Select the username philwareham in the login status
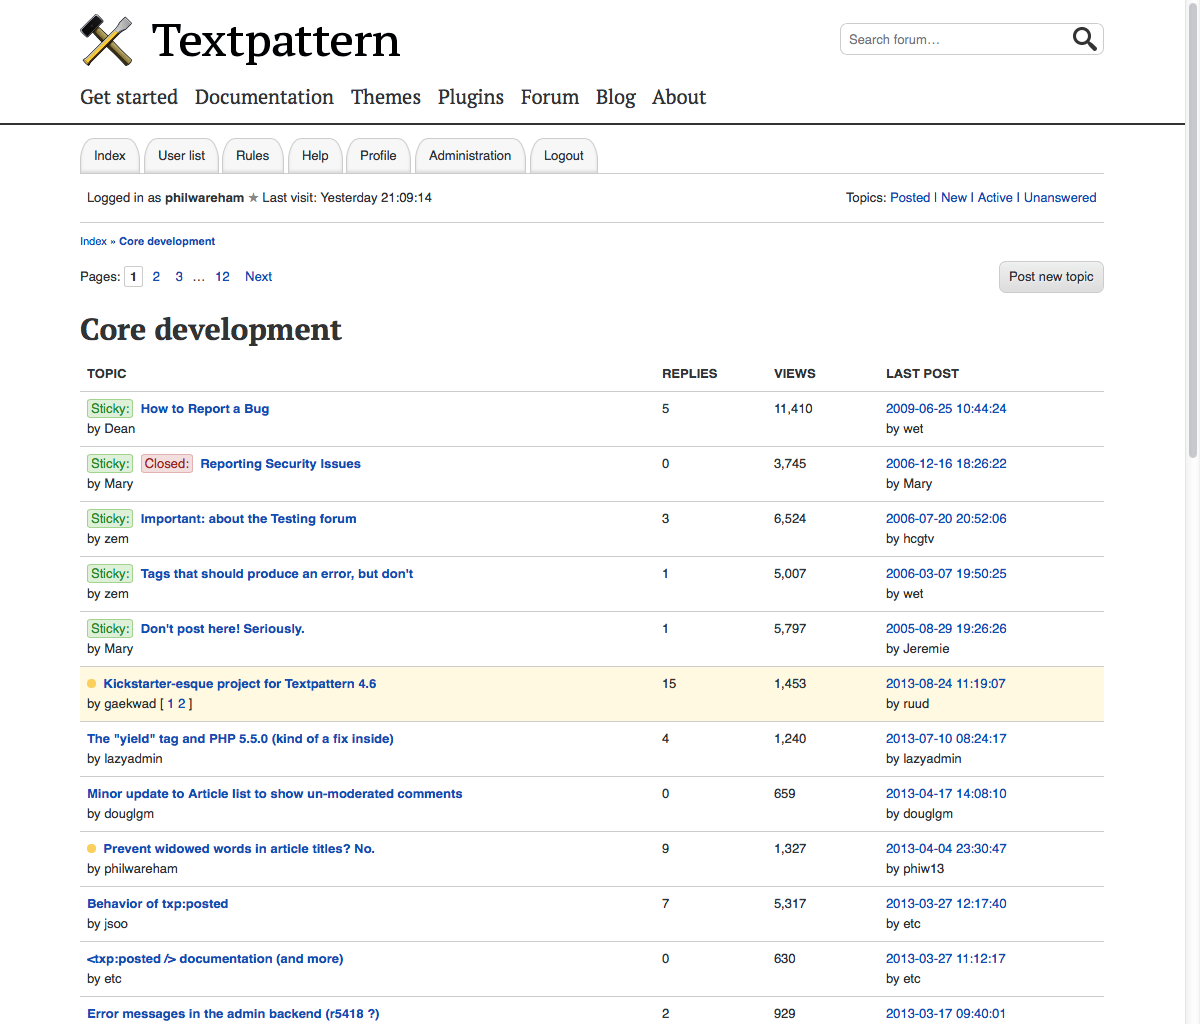 coord(204,198)
